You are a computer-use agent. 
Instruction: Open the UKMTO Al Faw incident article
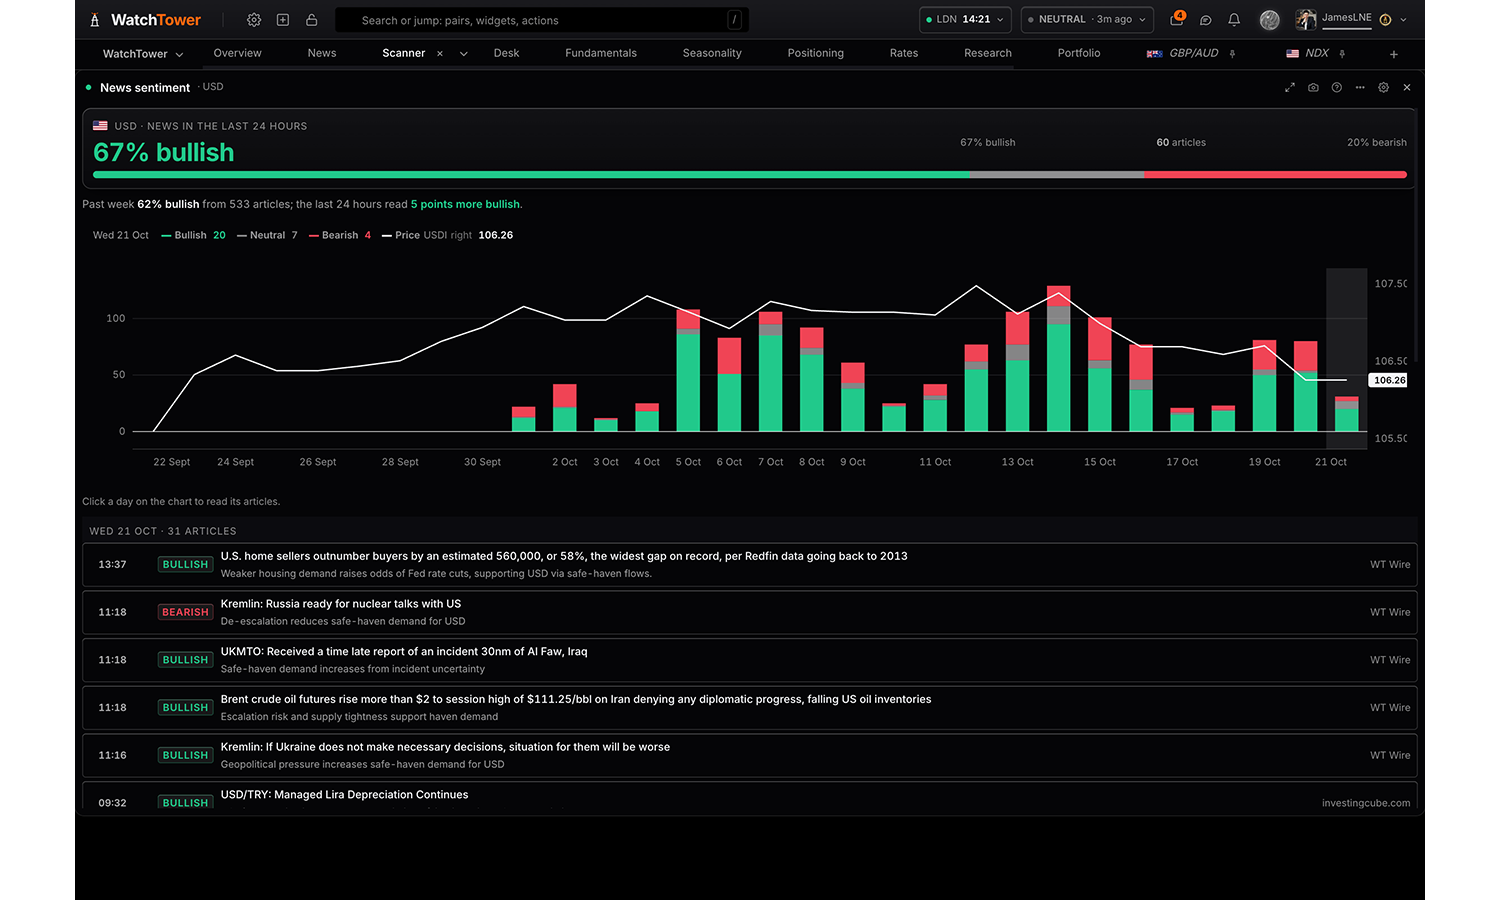tap(750, 660)
